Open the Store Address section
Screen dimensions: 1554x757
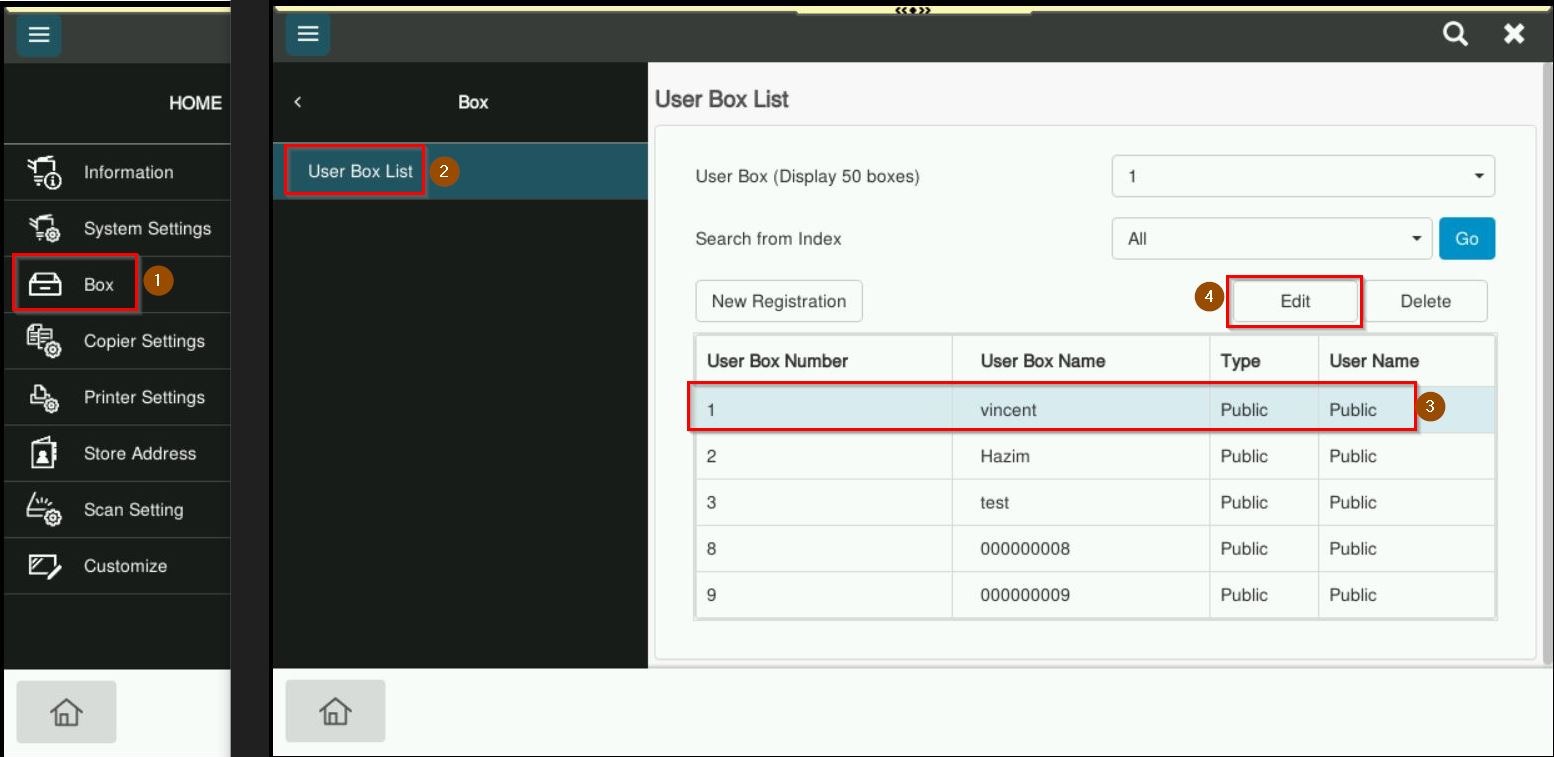click(139, 453)
